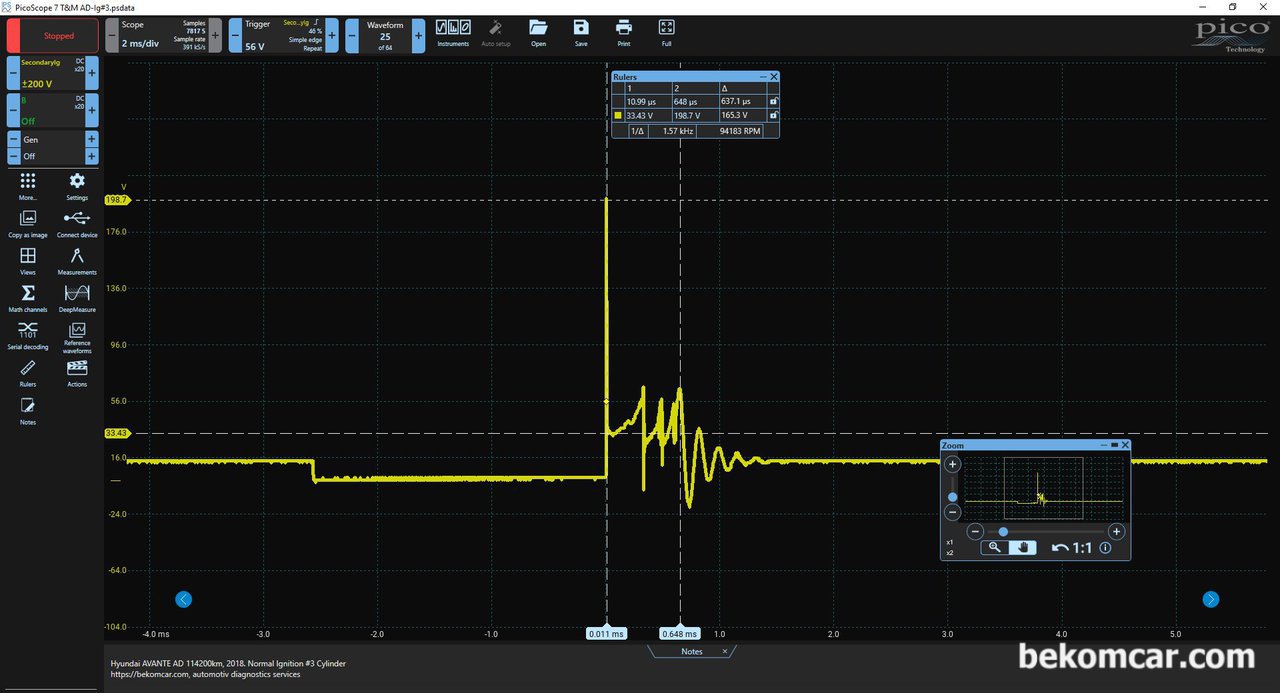Open the Actions tool
The width and height of the screenshot is (1280, 693).
click(77, 373)
